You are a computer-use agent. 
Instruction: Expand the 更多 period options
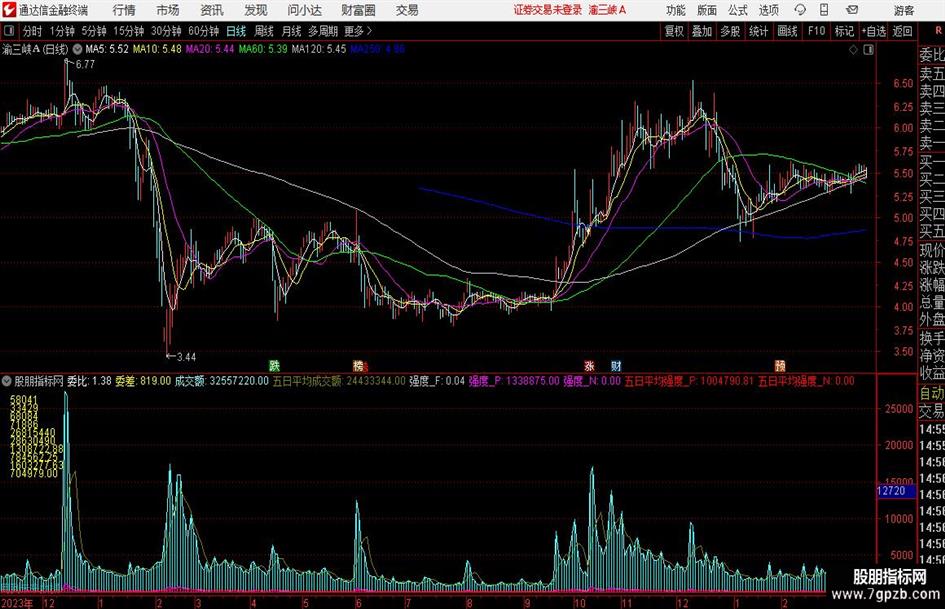pyautogui.click(x=358, y=31)
